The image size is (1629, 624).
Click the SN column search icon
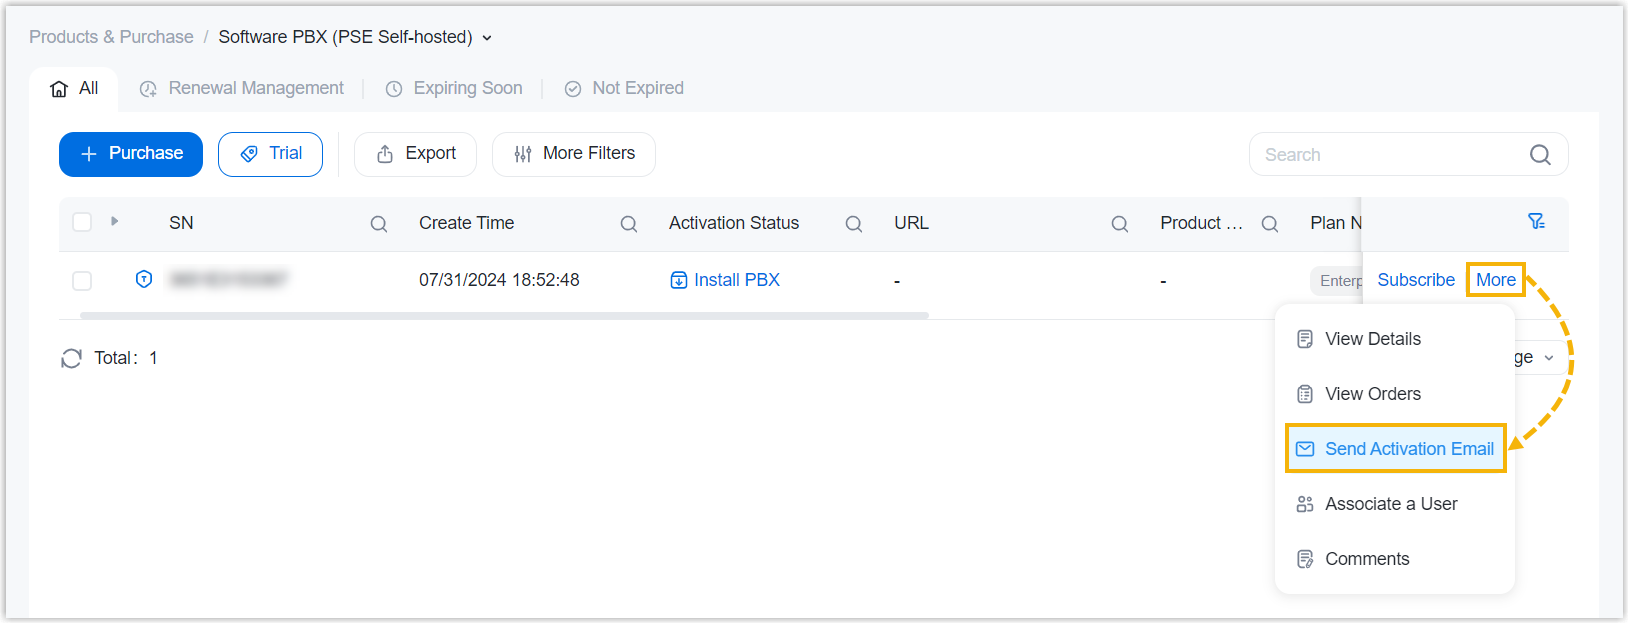pyautogui.click(x=379, y=224)
